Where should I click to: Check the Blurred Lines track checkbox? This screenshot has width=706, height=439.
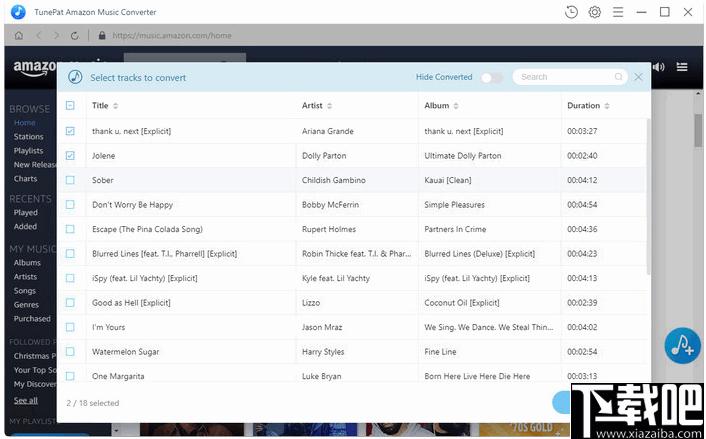(x=70, y=253)
